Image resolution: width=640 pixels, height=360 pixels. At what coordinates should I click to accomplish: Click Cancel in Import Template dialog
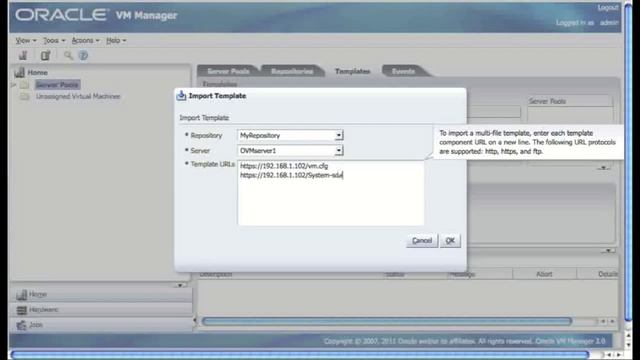pos(422,240)
